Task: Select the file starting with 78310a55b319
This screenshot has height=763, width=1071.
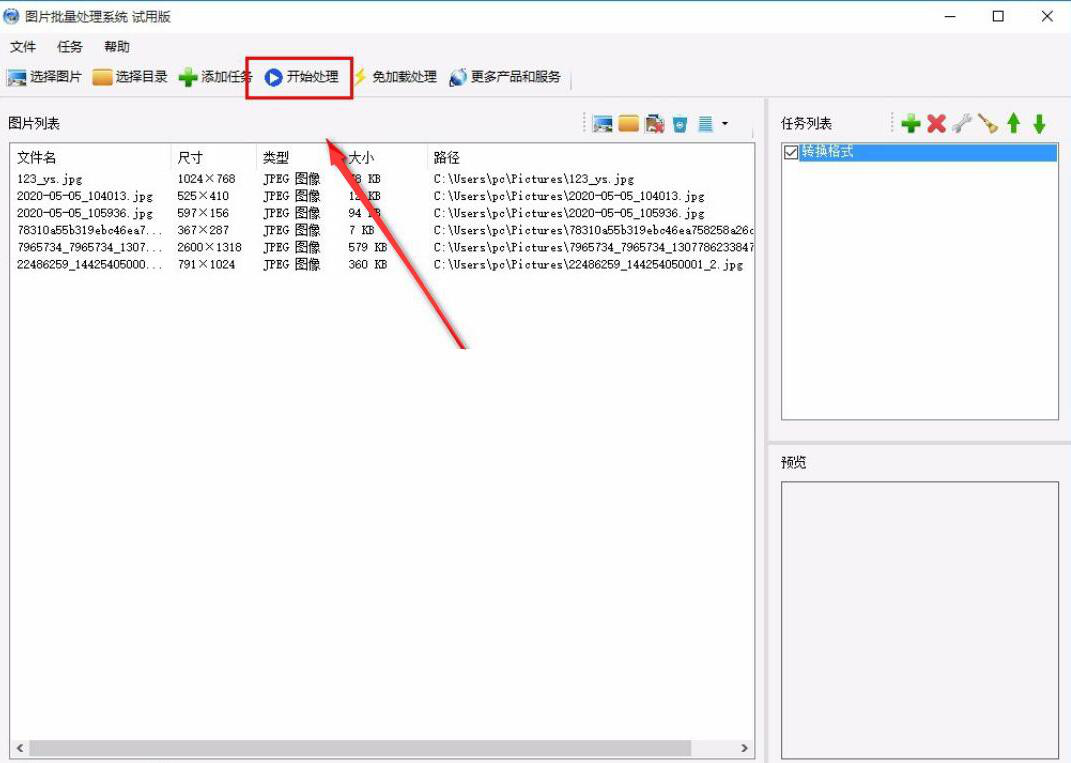Action: tap(89, 230)
